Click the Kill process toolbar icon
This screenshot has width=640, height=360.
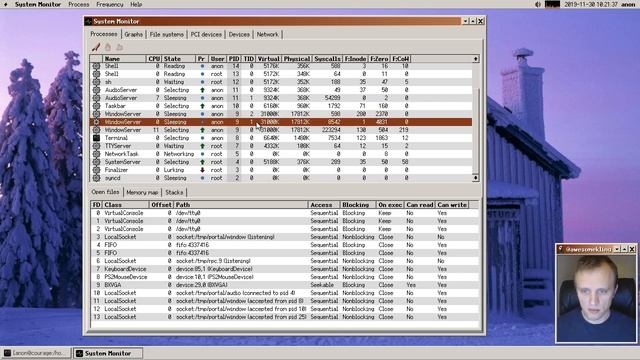pyautogui.click(x=96, y=47)
